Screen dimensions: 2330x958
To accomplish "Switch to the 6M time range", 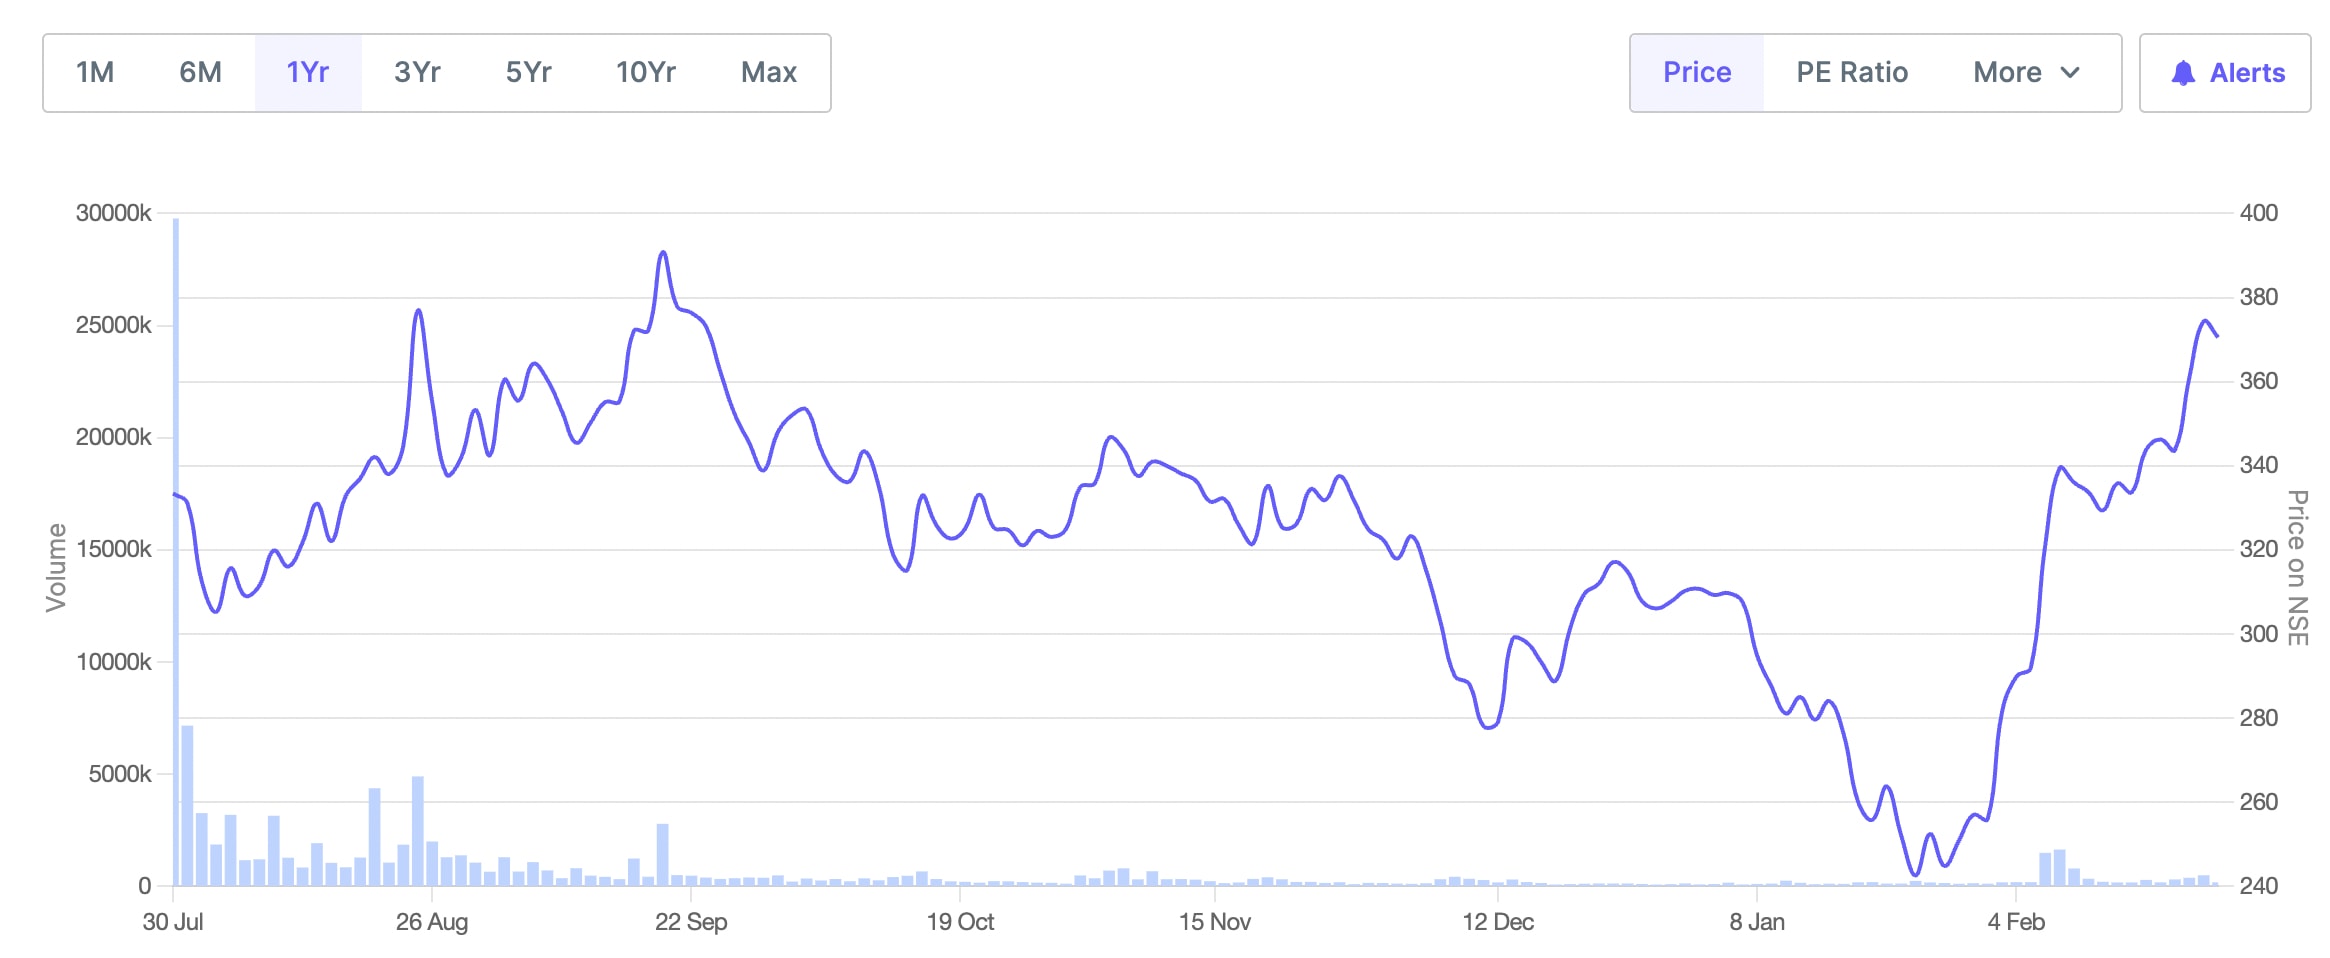I will tap(200, 73).
